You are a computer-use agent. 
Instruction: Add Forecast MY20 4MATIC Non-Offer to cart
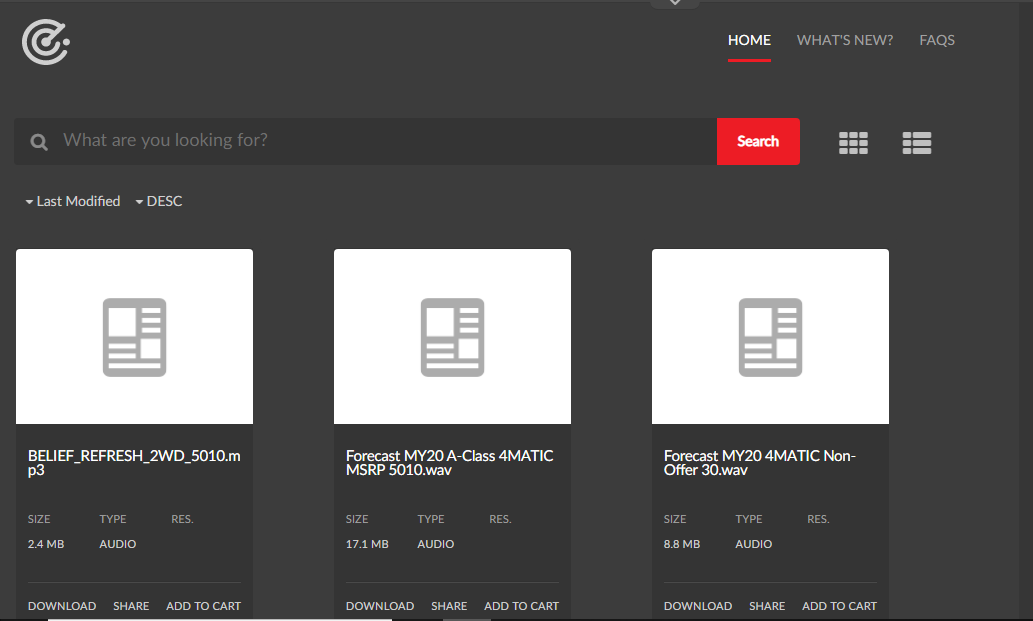pos(839,606)
